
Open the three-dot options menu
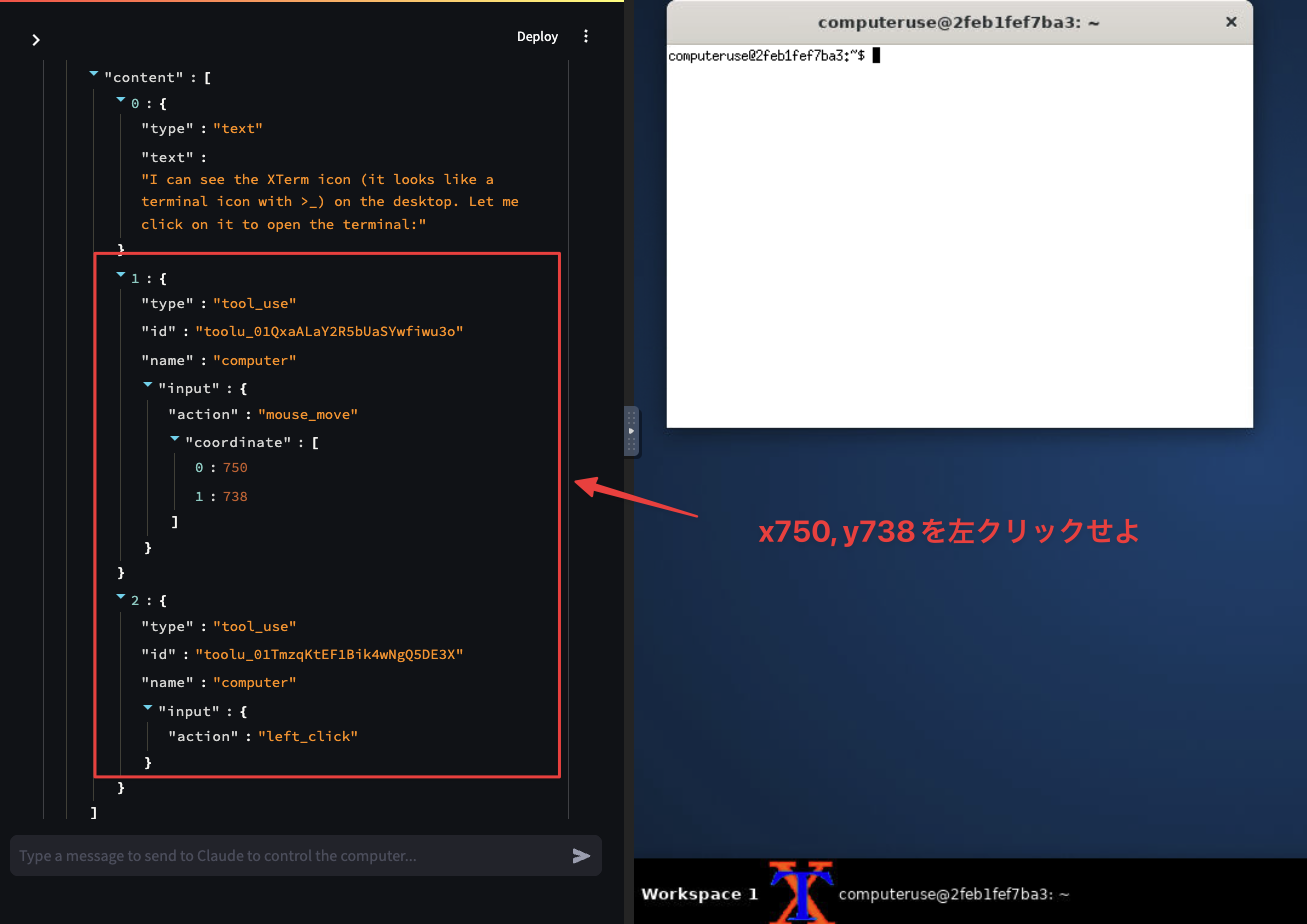(586, 36)
